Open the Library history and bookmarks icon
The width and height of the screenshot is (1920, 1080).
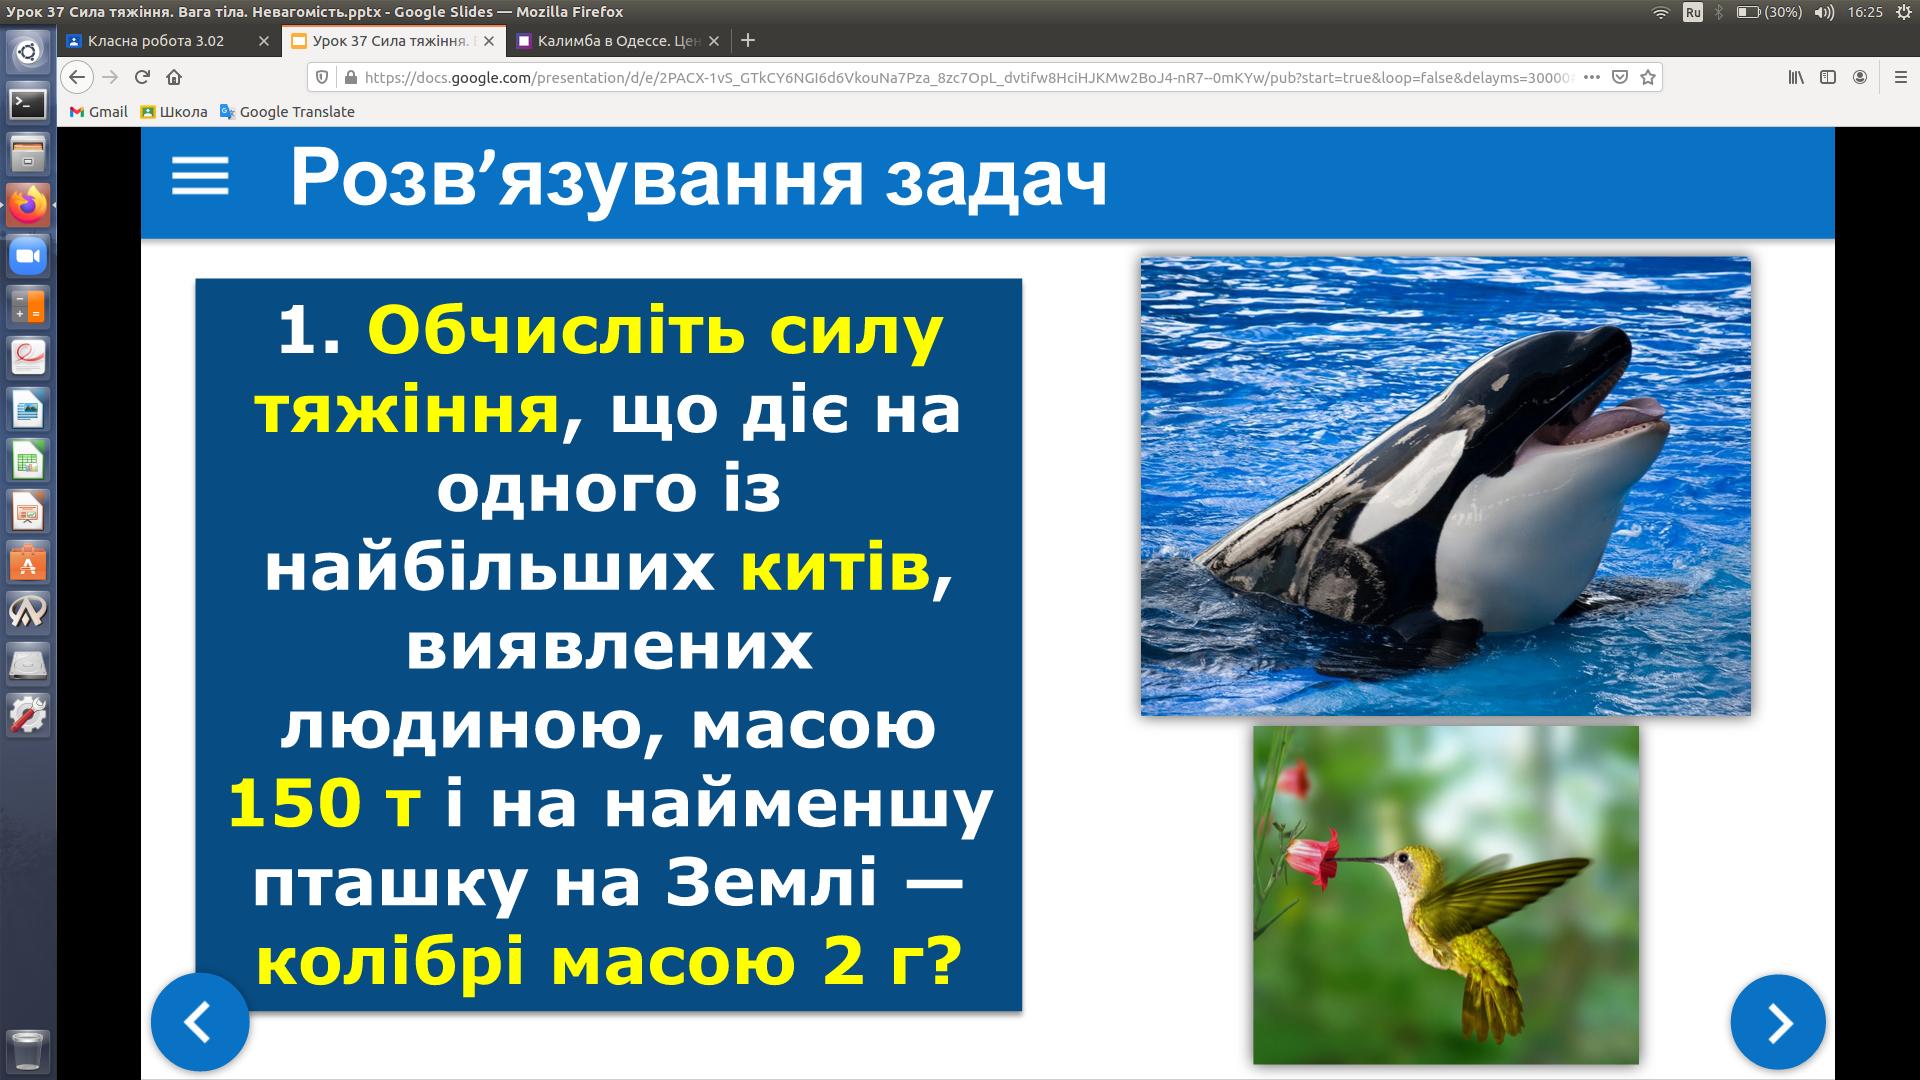pyautogui.click(x=1796, y=77)
